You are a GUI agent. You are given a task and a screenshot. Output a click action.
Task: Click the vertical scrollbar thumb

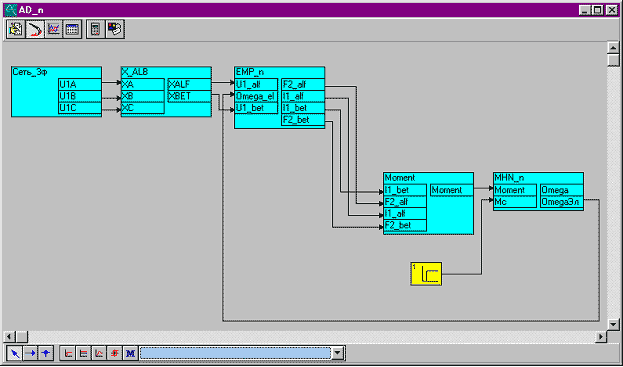tap(613, 60)
